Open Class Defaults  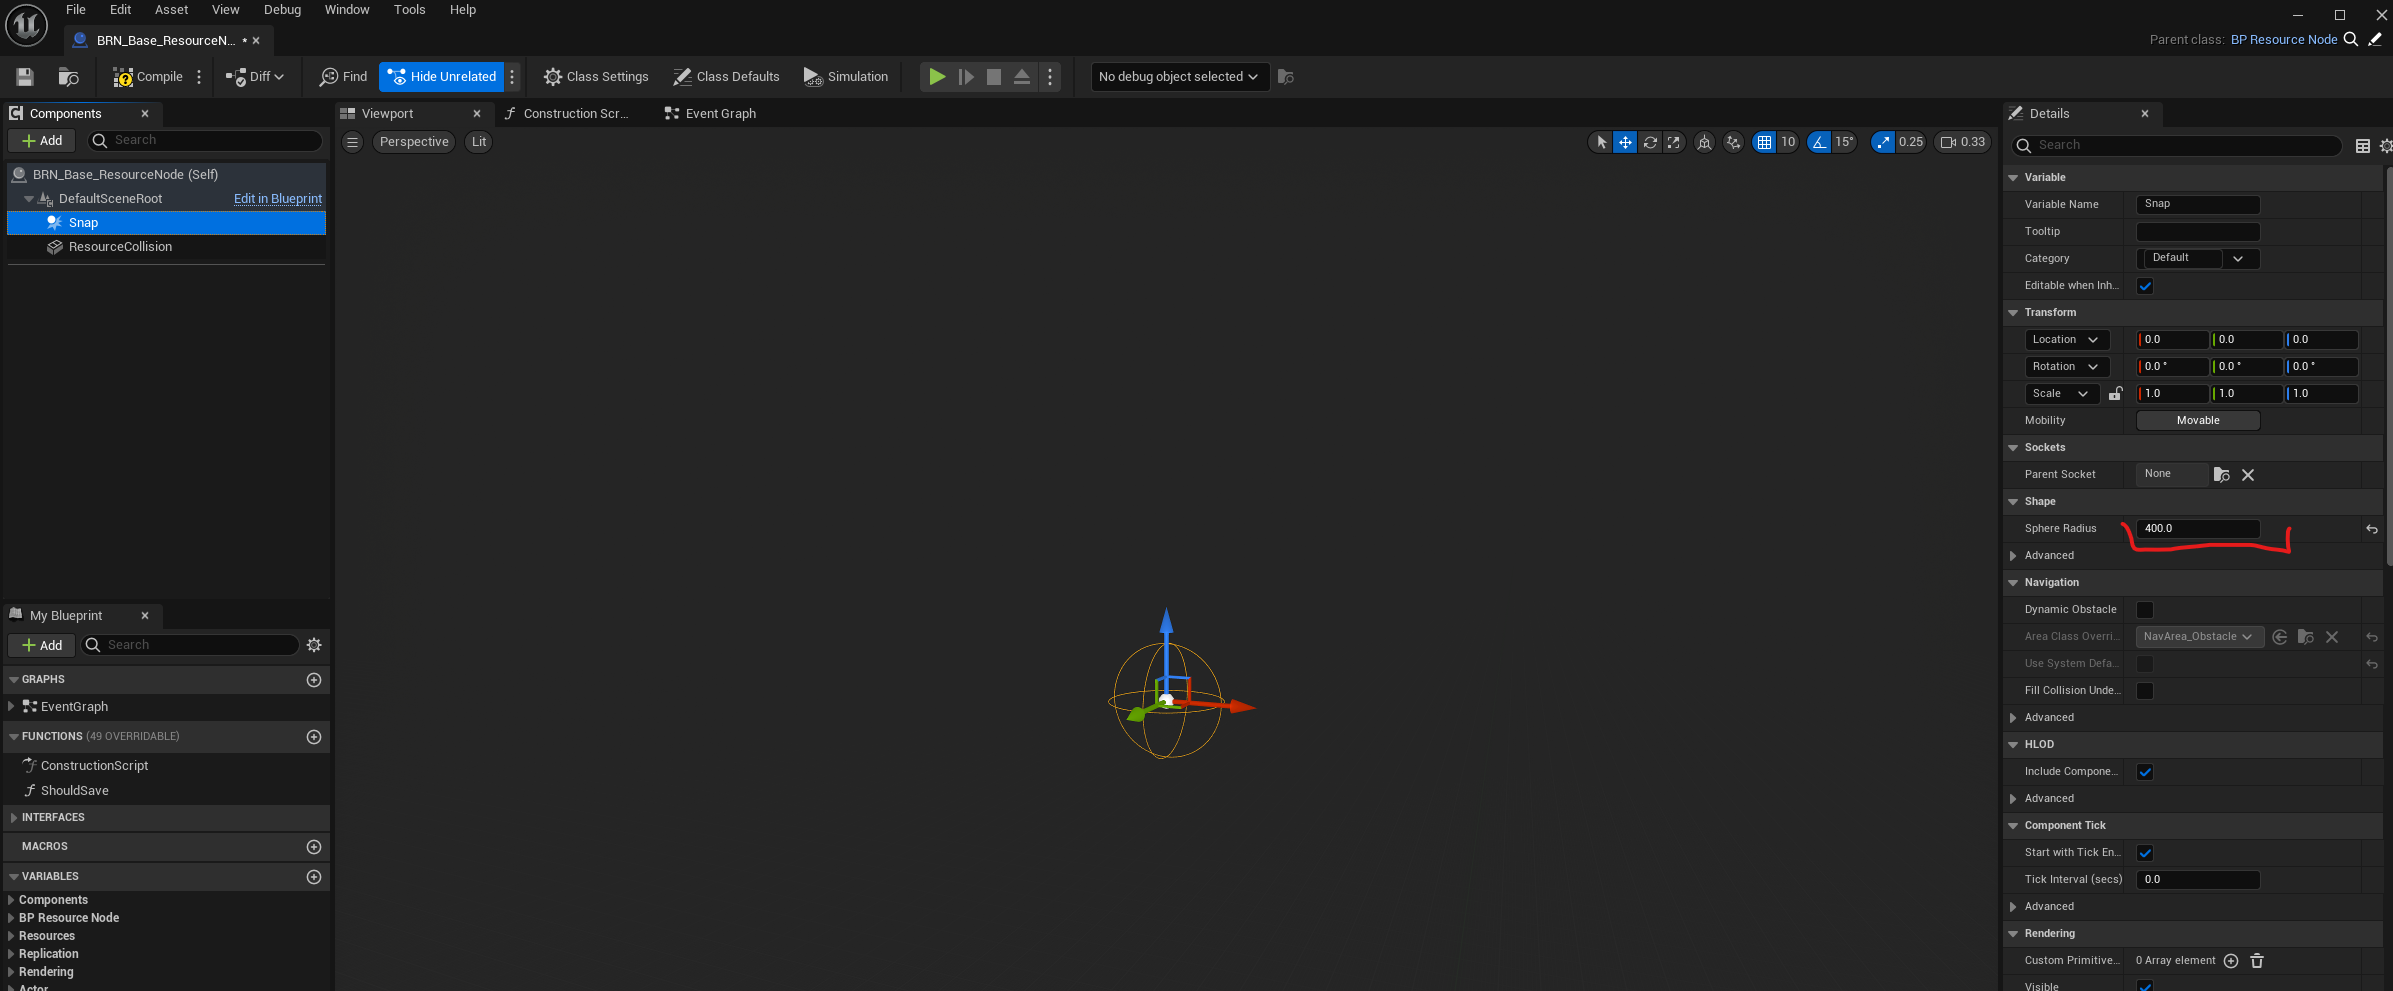(726, 77)
